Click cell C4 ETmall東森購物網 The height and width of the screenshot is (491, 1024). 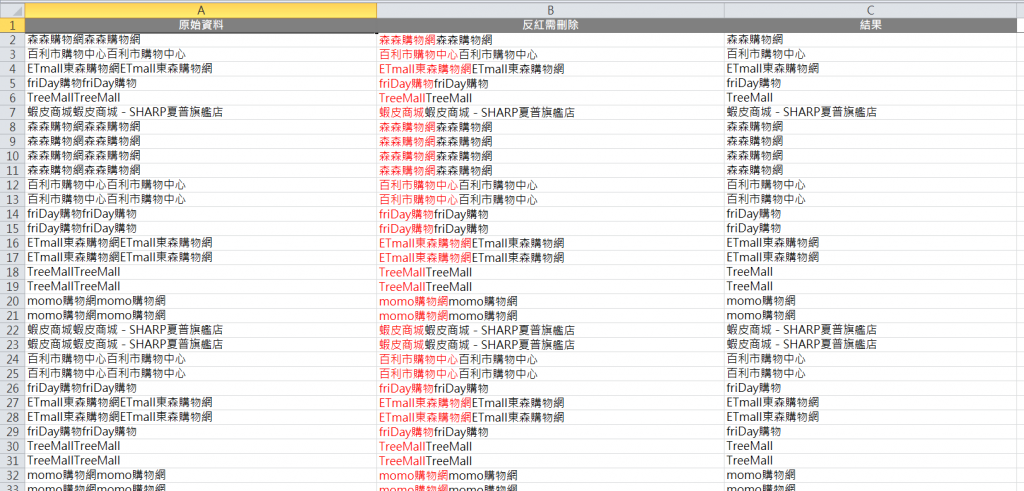coord(871,69)
